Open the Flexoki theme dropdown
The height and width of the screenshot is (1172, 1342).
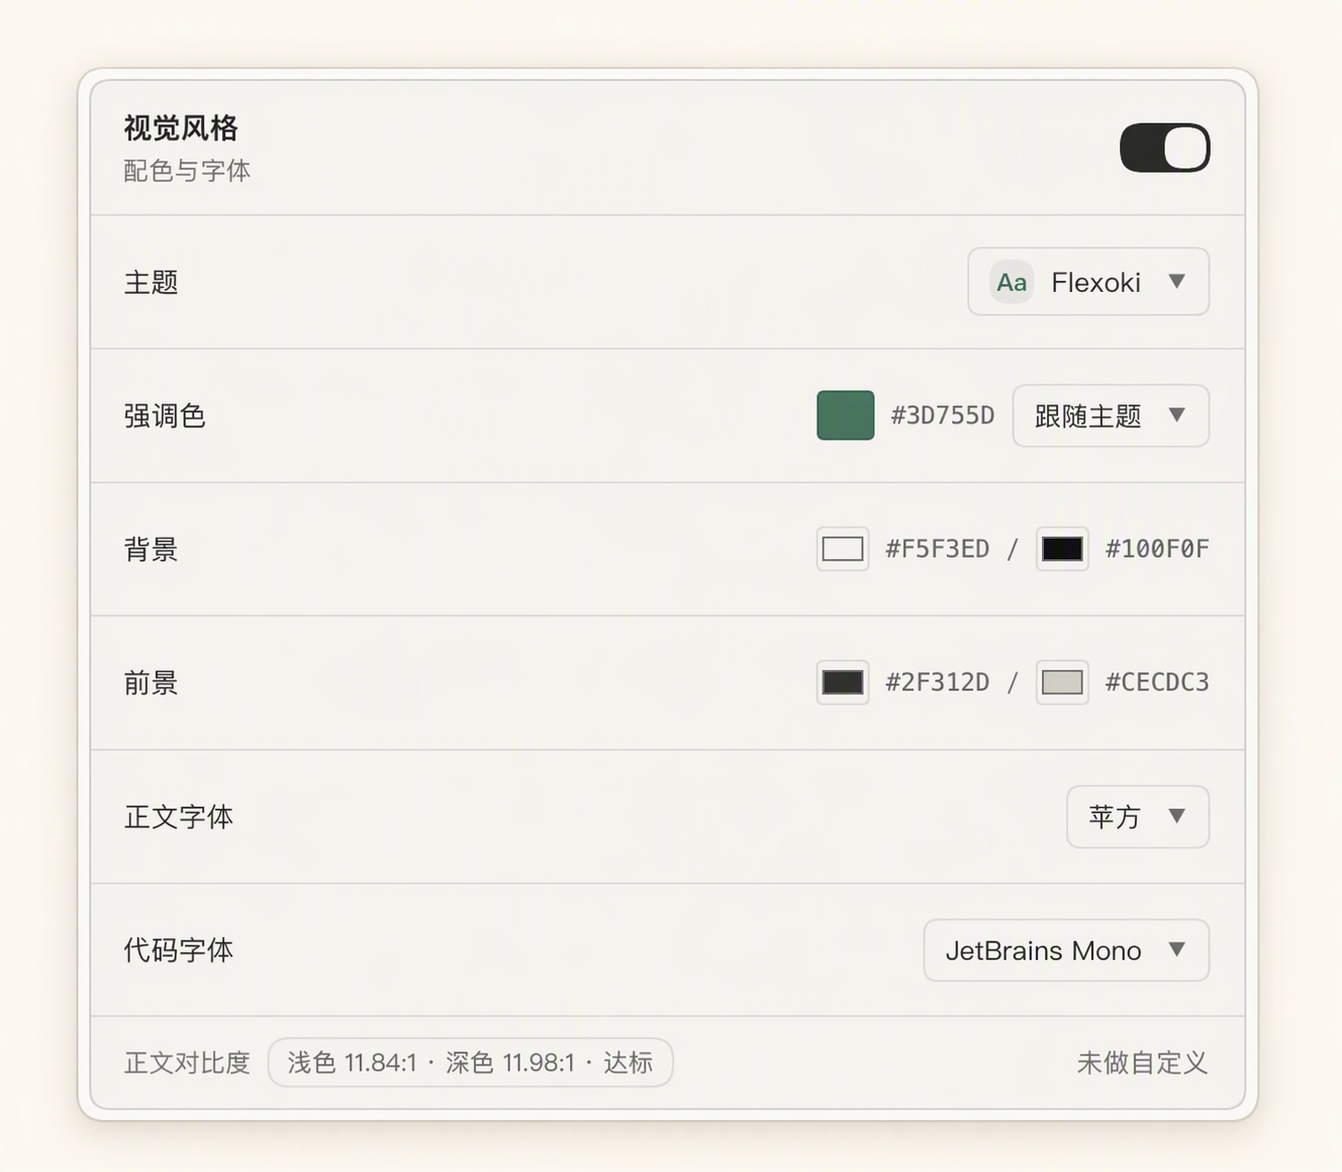pyautogui.click(x=1088, y=282)
